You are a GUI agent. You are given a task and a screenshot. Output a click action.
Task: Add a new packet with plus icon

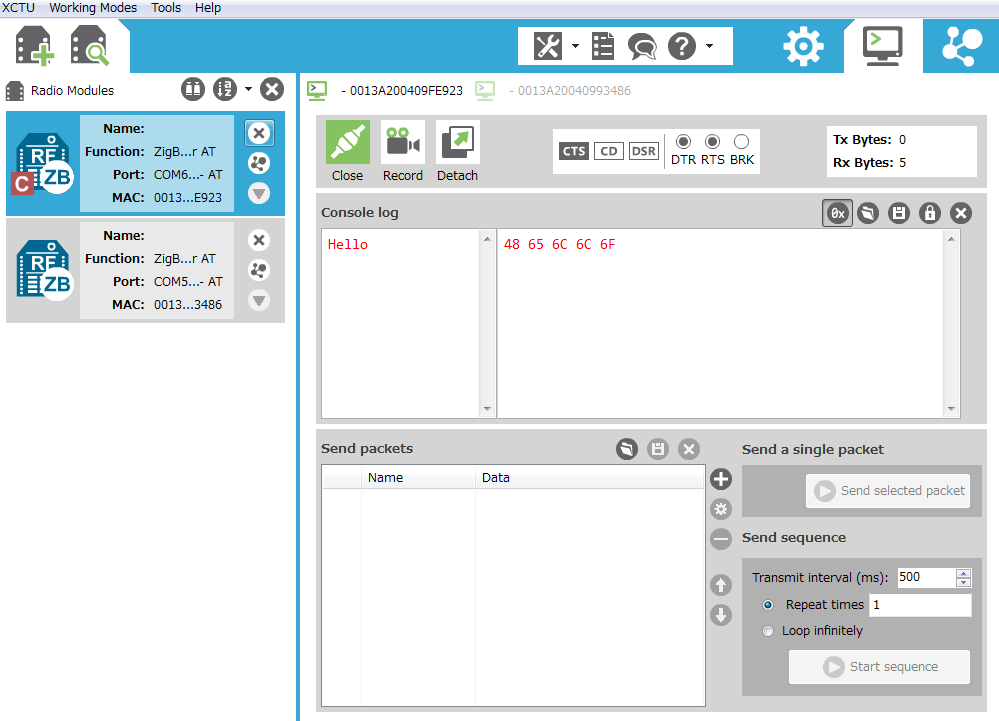click(721, 479)
